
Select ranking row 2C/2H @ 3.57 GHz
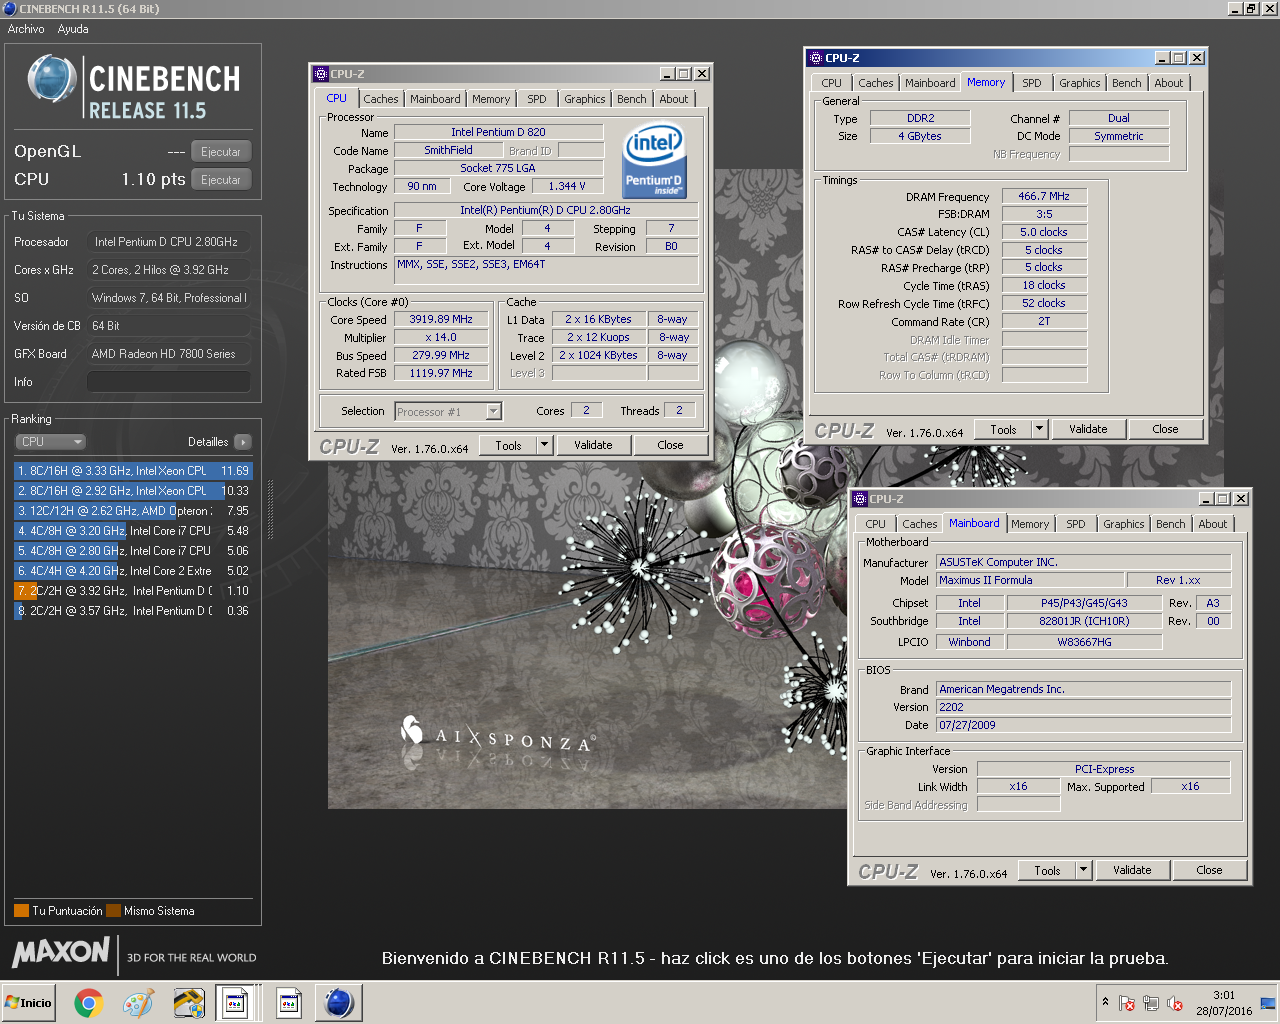pyautogui.click(x=133, y=611)
